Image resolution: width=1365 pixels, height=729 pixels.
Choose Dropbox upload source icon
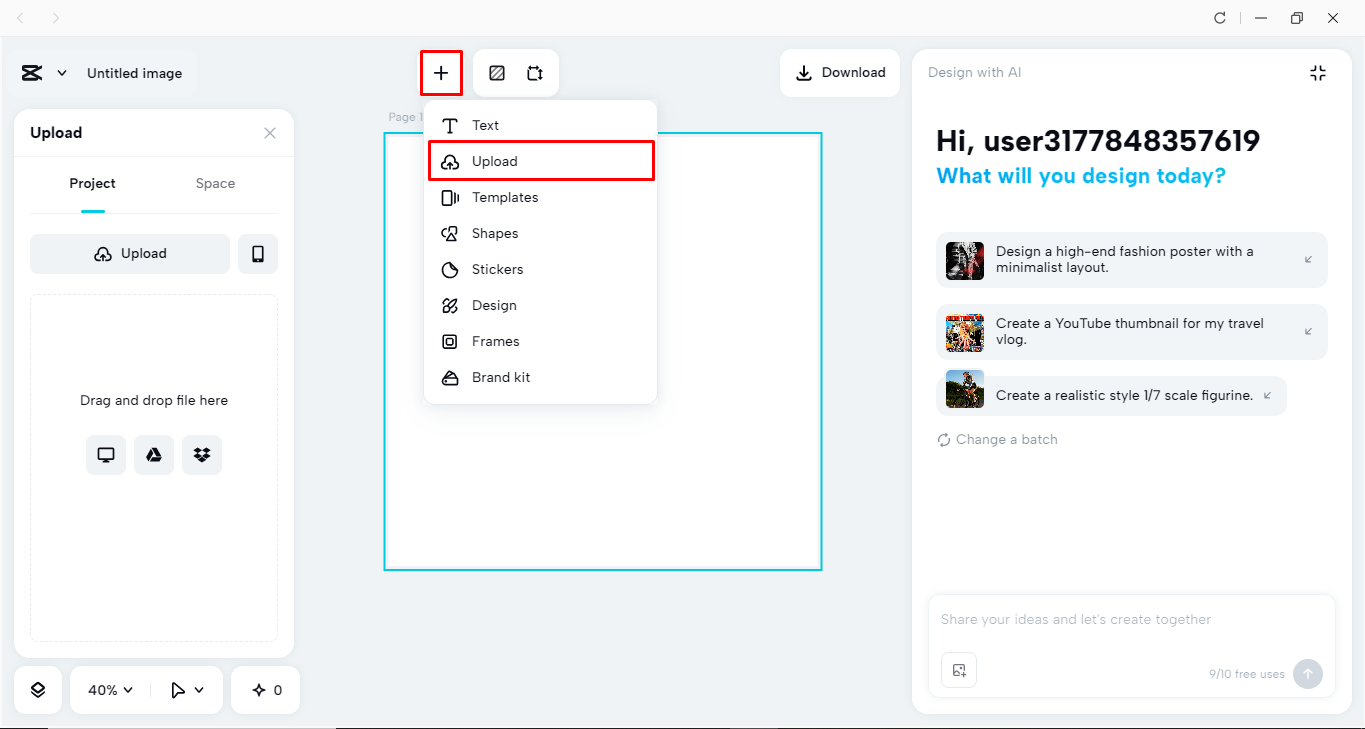point(202,455)
